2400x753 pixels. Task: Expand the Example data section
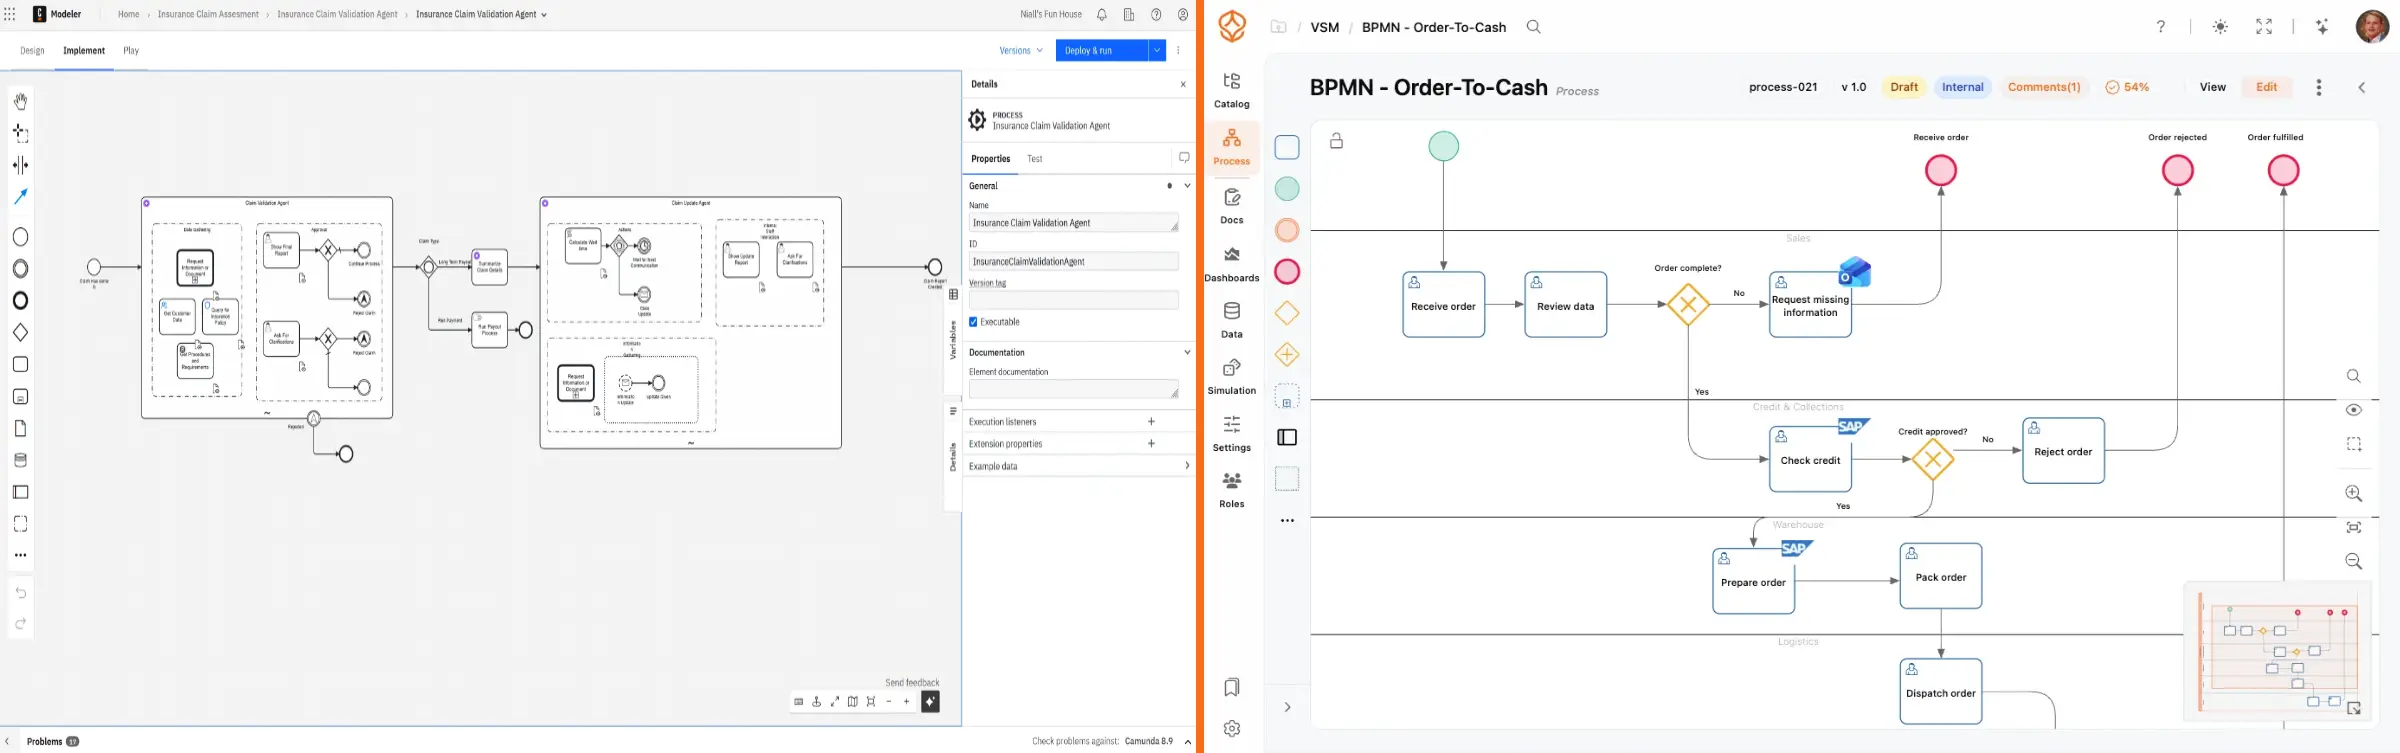pyautogui.click(x=1187, y=466)
